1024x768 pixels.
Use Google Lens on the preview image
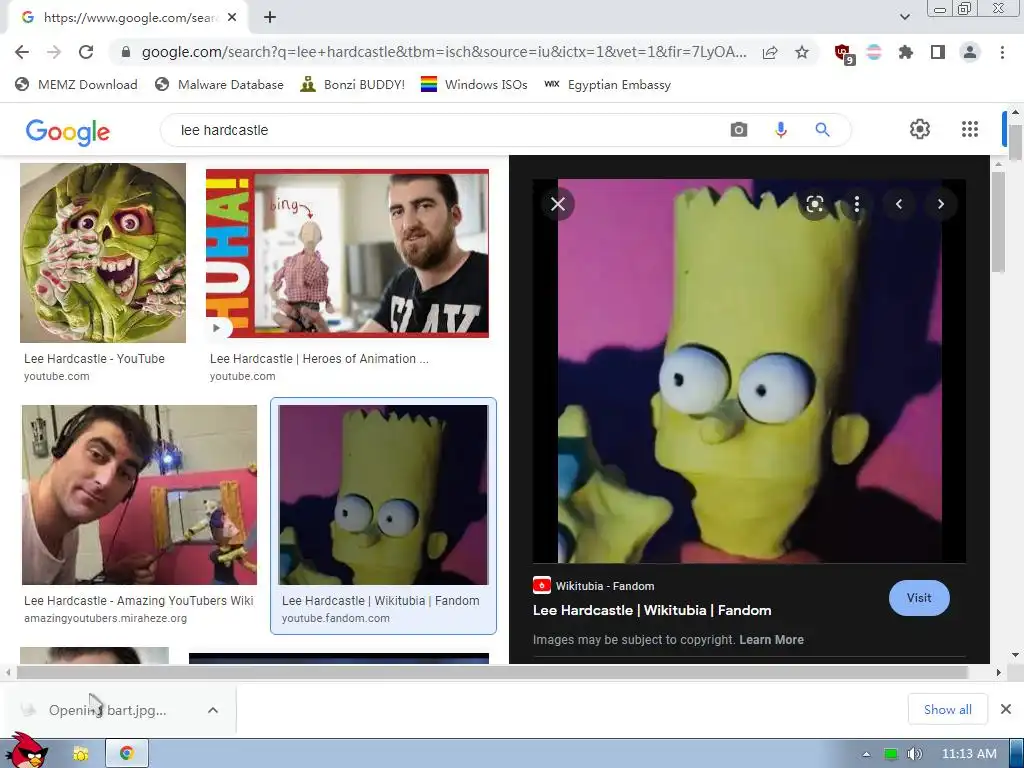coord(814,204)
